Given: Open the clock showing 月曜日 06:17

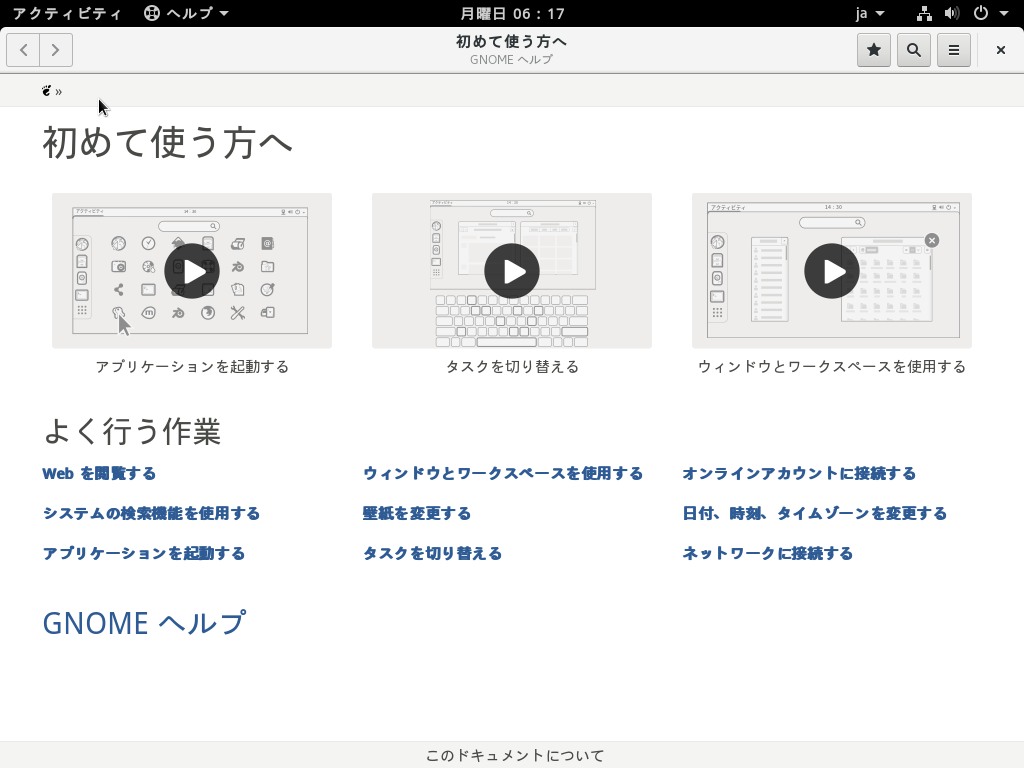Looking at the screenshot, I should coord(512,13).
